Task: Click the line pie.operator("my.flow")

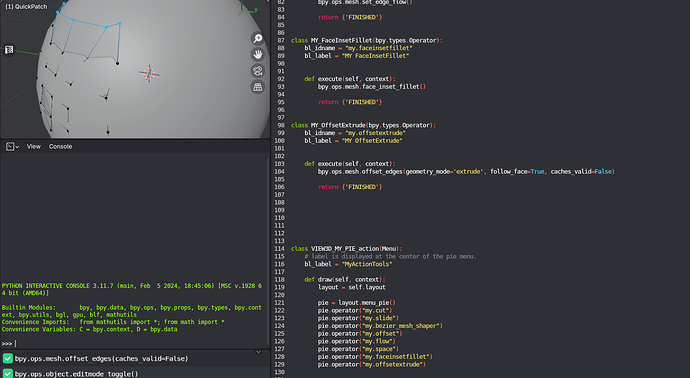Action: point(356,341)
